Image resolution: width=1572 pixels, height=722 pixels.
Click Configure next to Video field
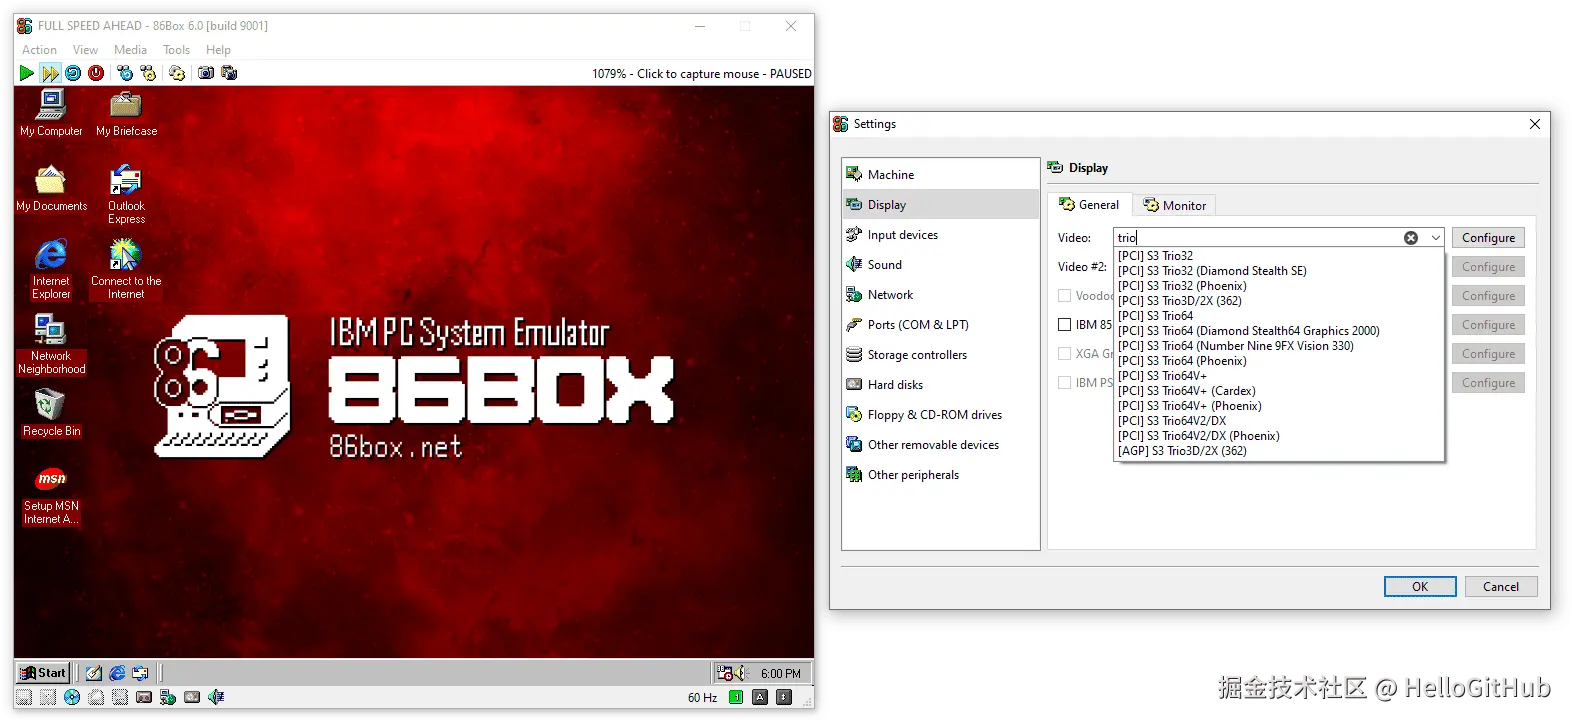point(1488,238)
